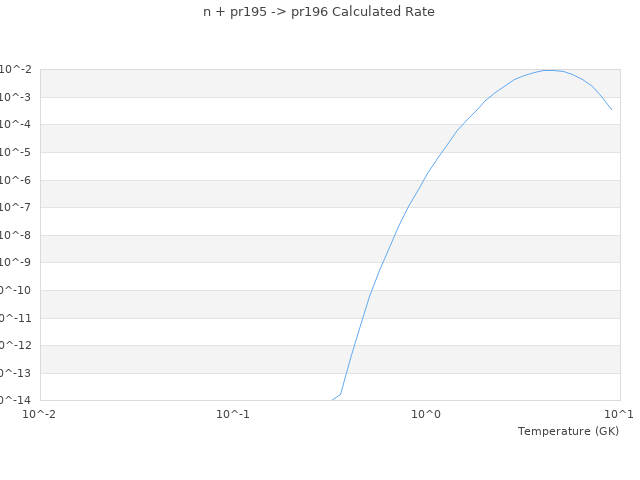Click the 10^-3 y-axis tick label

16,97
